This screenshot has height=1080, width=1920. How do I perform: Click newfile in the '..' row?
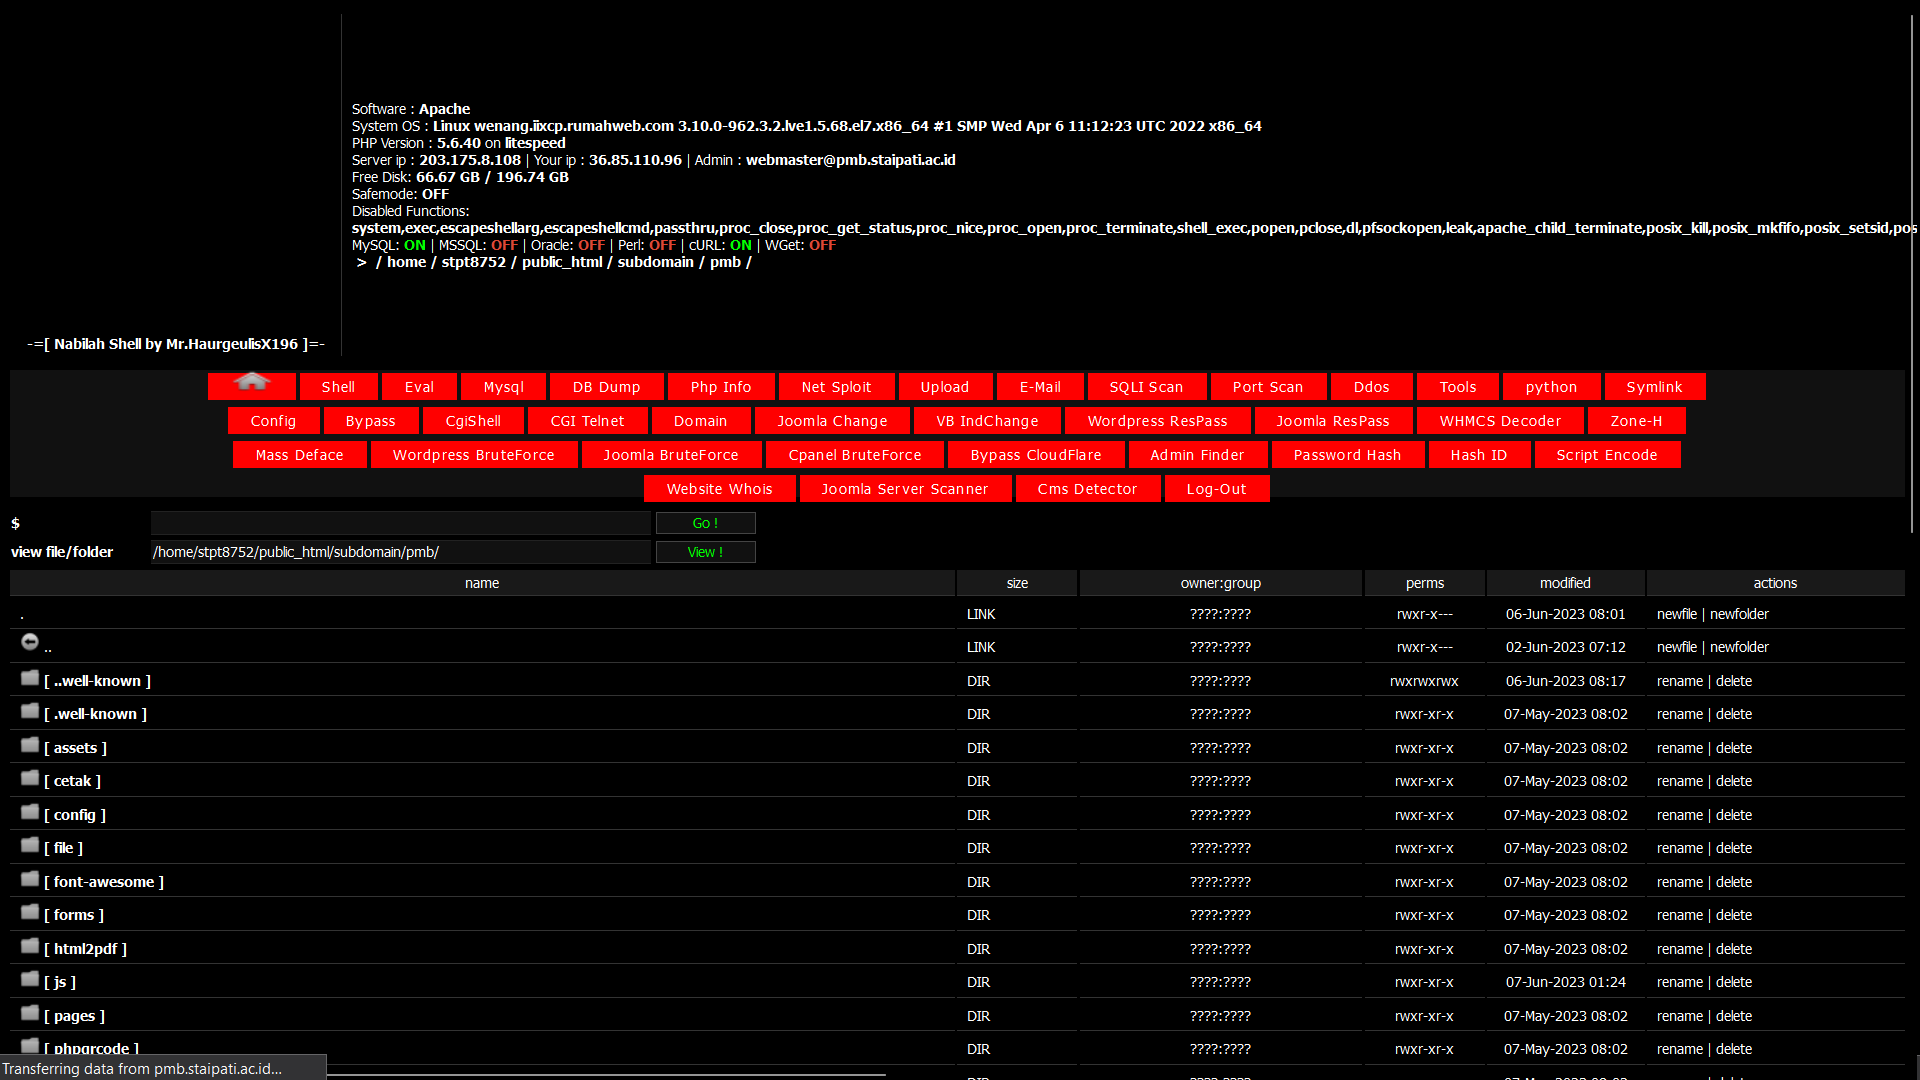pos(1677,647)
